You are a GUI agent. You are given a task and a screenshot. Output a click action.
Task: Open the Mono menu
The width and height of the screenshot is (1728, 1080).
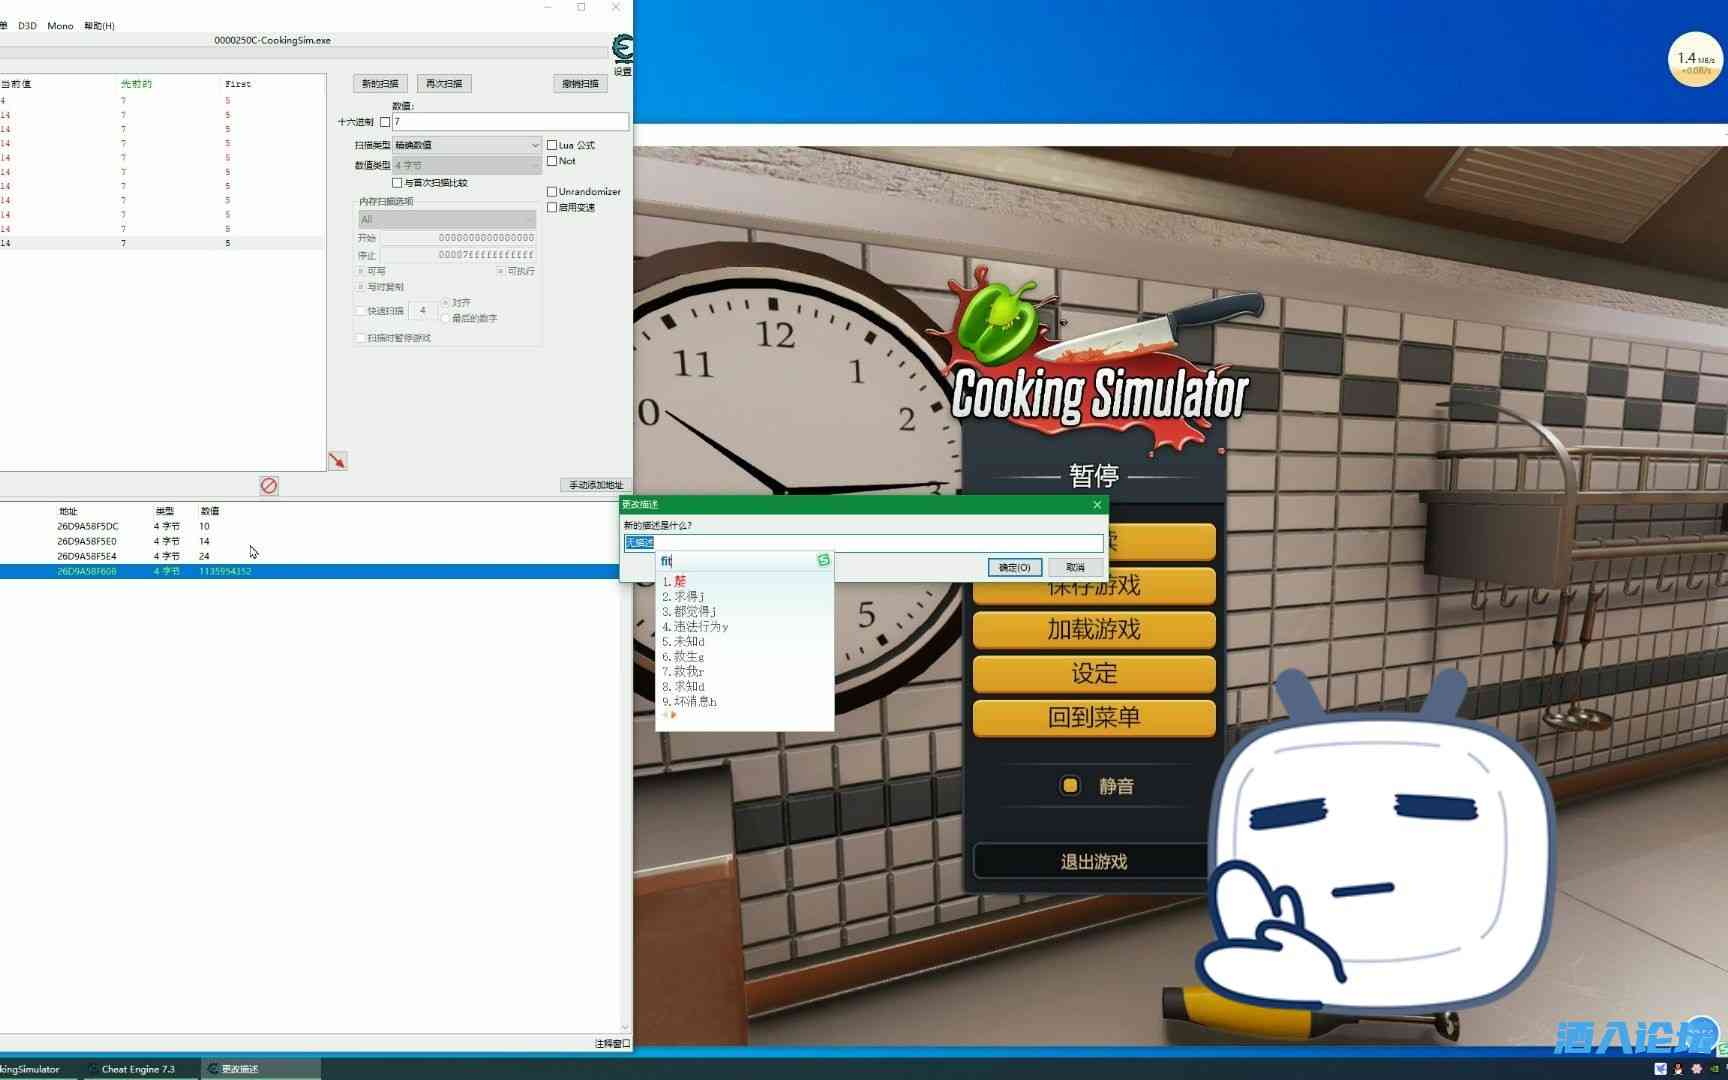[60, 26]
